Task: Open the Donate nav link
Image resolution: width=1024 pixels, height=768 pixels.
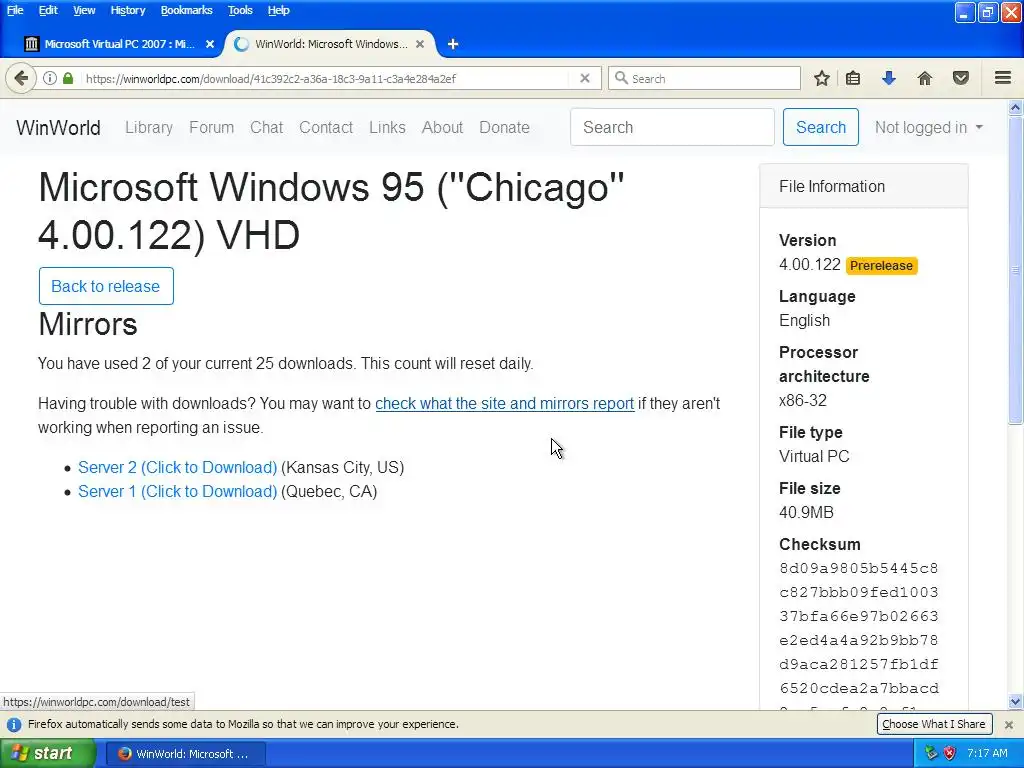Action: 504,127
